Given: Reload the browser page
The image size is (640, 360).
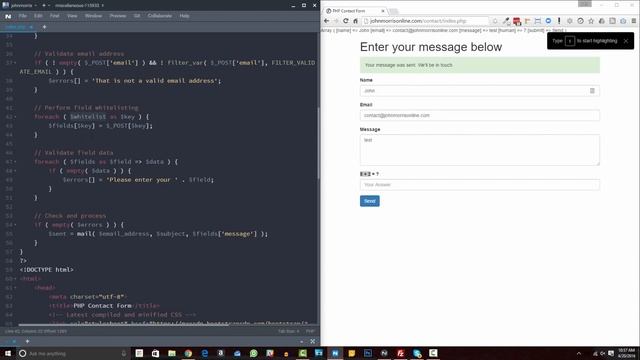Looking at the screenshot, I should [346, 21].
